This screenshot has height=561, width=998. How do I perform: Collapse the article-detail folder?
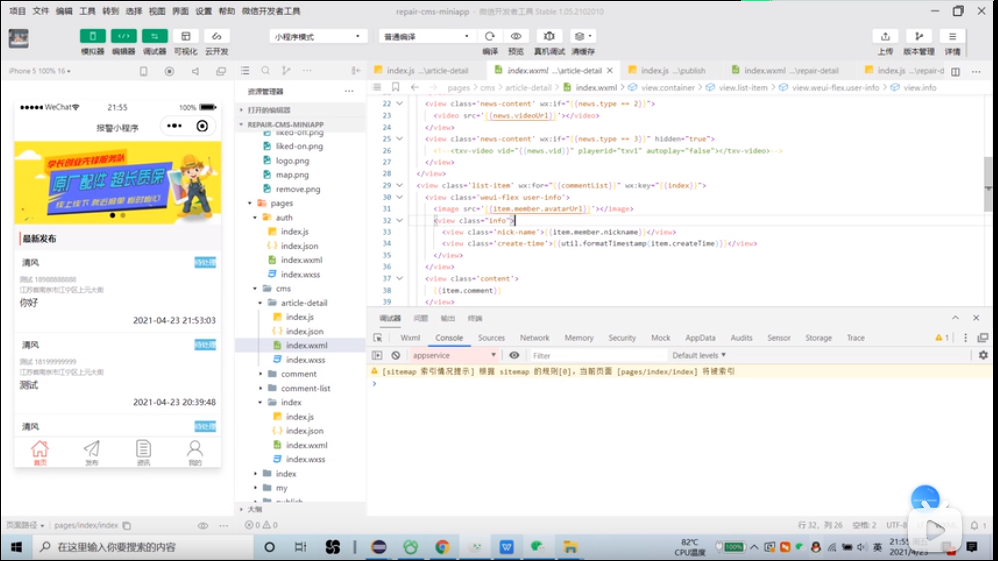click(260, 303)
